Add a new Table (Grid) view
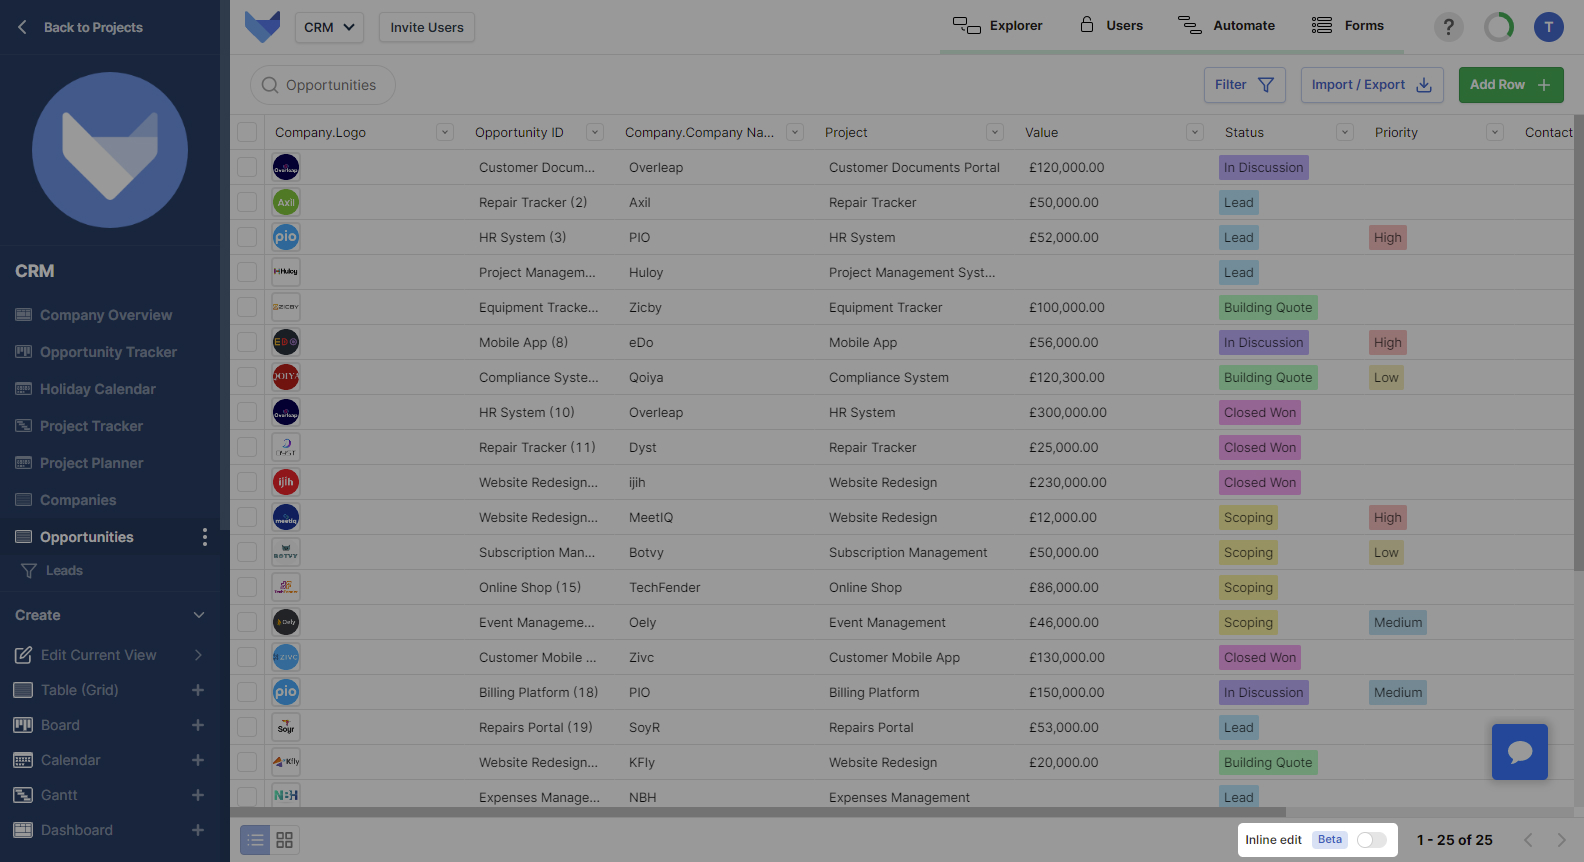Screen dimensions: 1584x862 (198, 690)
